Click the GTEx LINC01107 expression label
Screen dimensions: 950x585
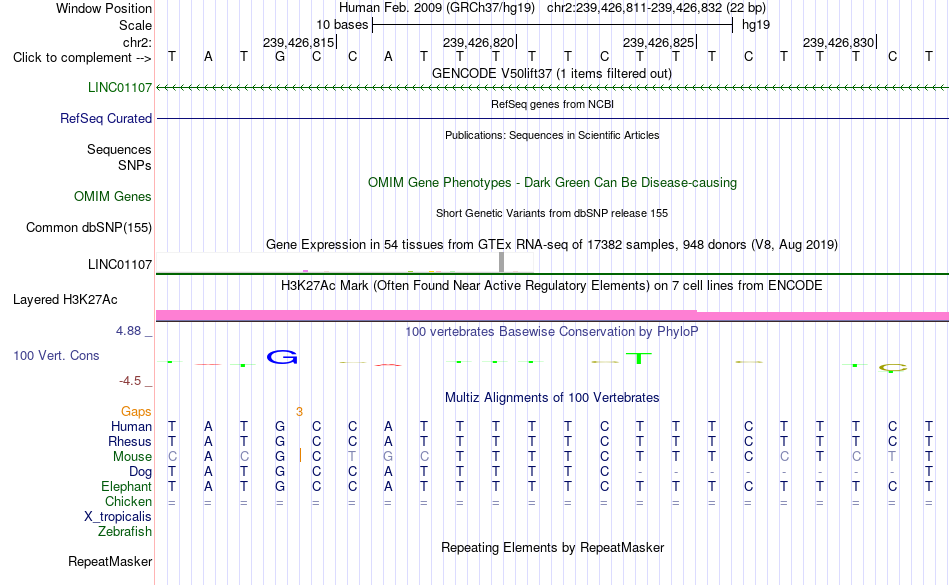[x=120, y=264]
